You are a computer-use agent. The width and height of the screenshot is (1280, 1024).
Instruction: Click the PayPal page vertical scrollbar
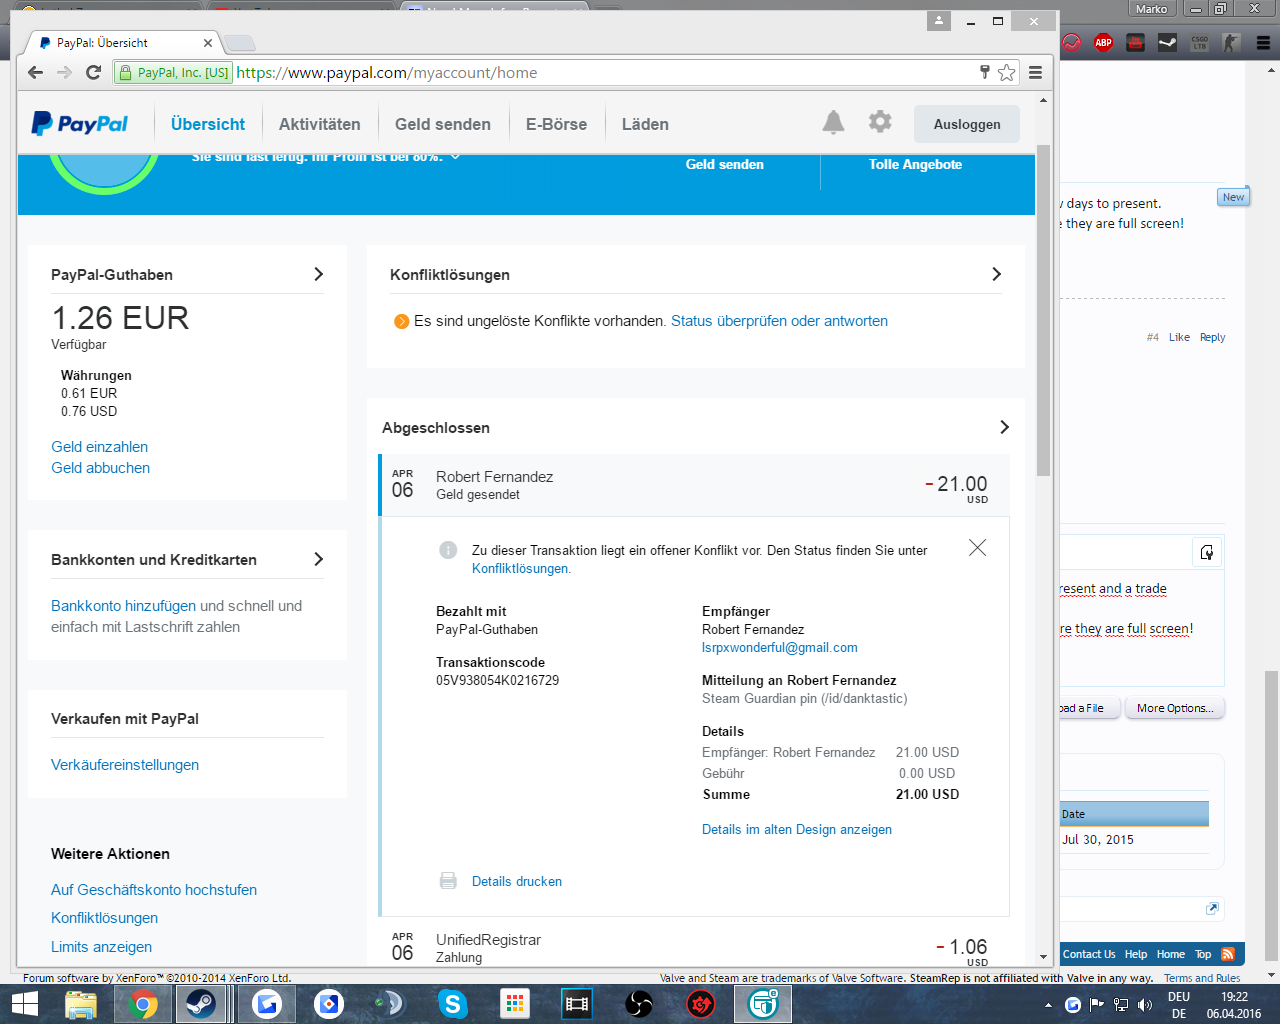[x=1043, y=310]
